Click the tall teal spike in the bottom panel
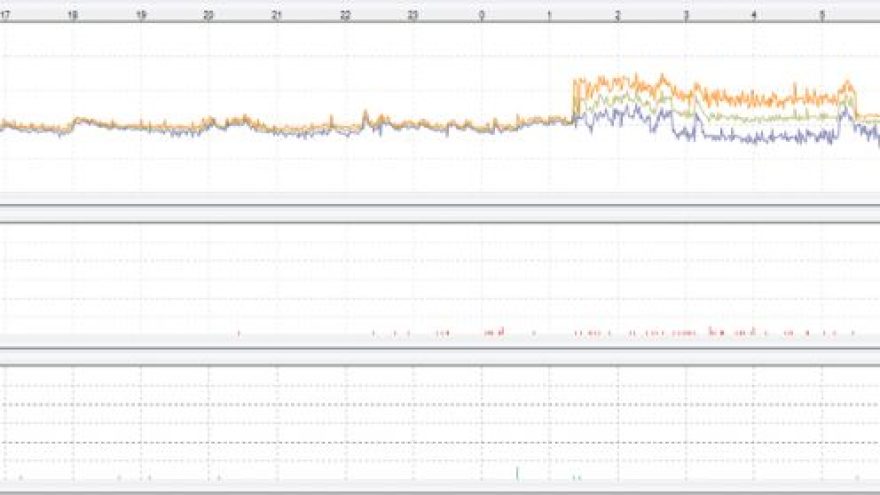 517,473
